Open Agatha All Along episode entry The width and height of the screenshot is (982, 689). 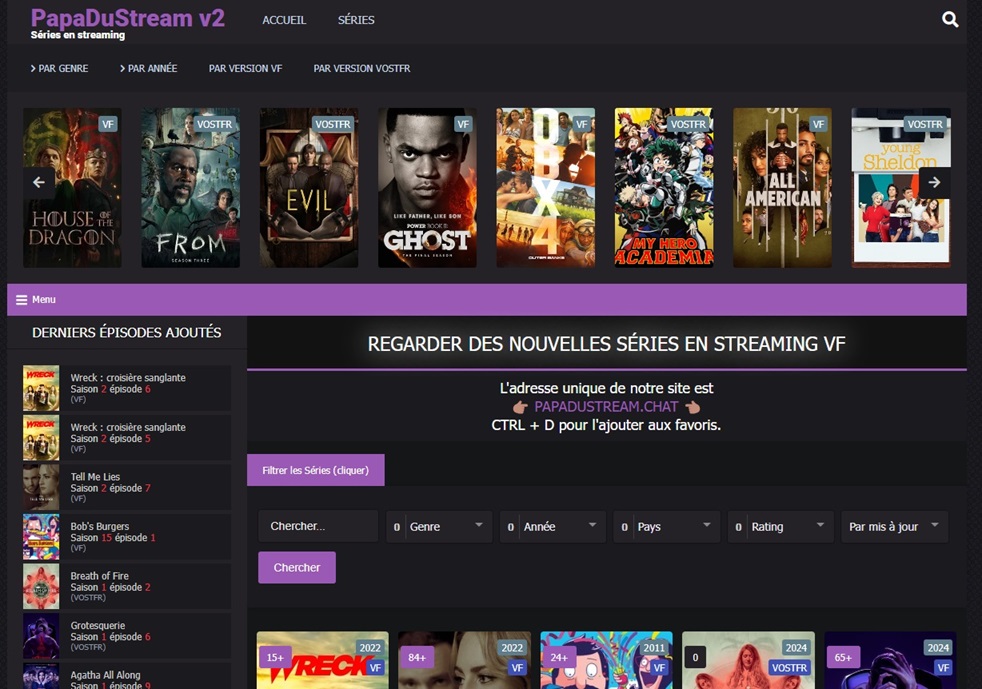pos(127,676)
